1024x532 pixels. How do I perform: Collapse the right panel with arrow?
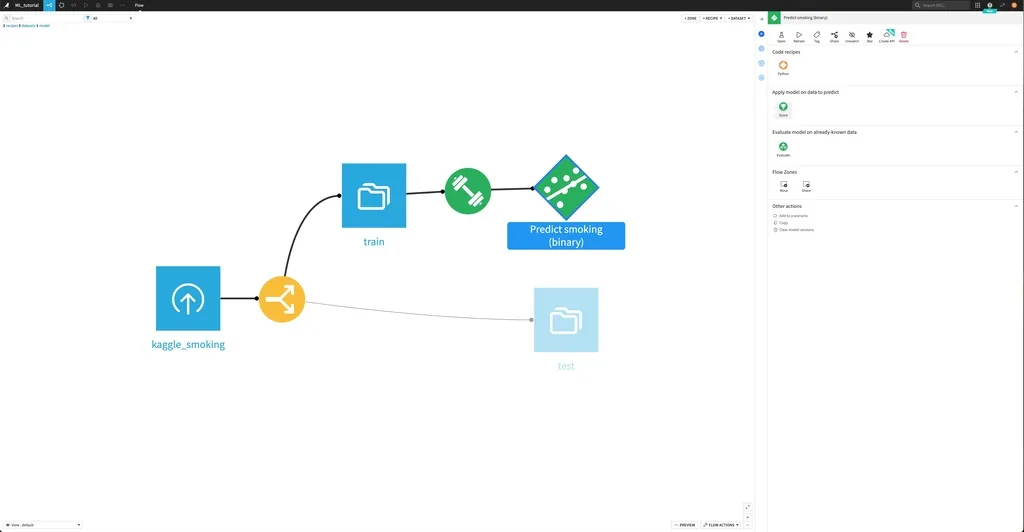point(761,19)
